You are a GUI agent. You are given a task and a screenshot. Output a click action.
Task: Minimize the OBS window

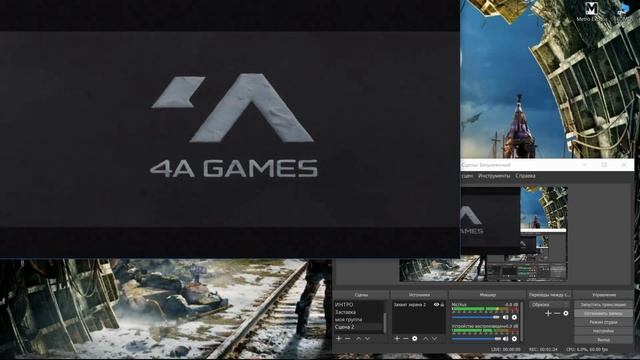(584, 164)
